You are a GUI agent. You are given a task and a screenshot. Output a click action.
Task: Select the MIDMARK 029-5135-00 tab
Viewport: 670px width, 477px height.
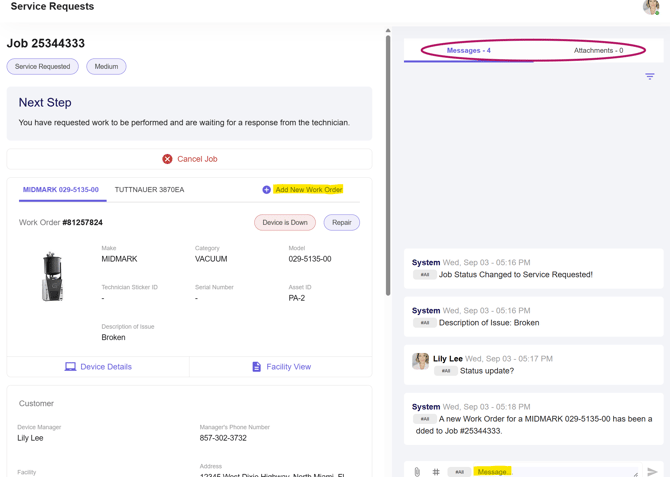[61, 189]
